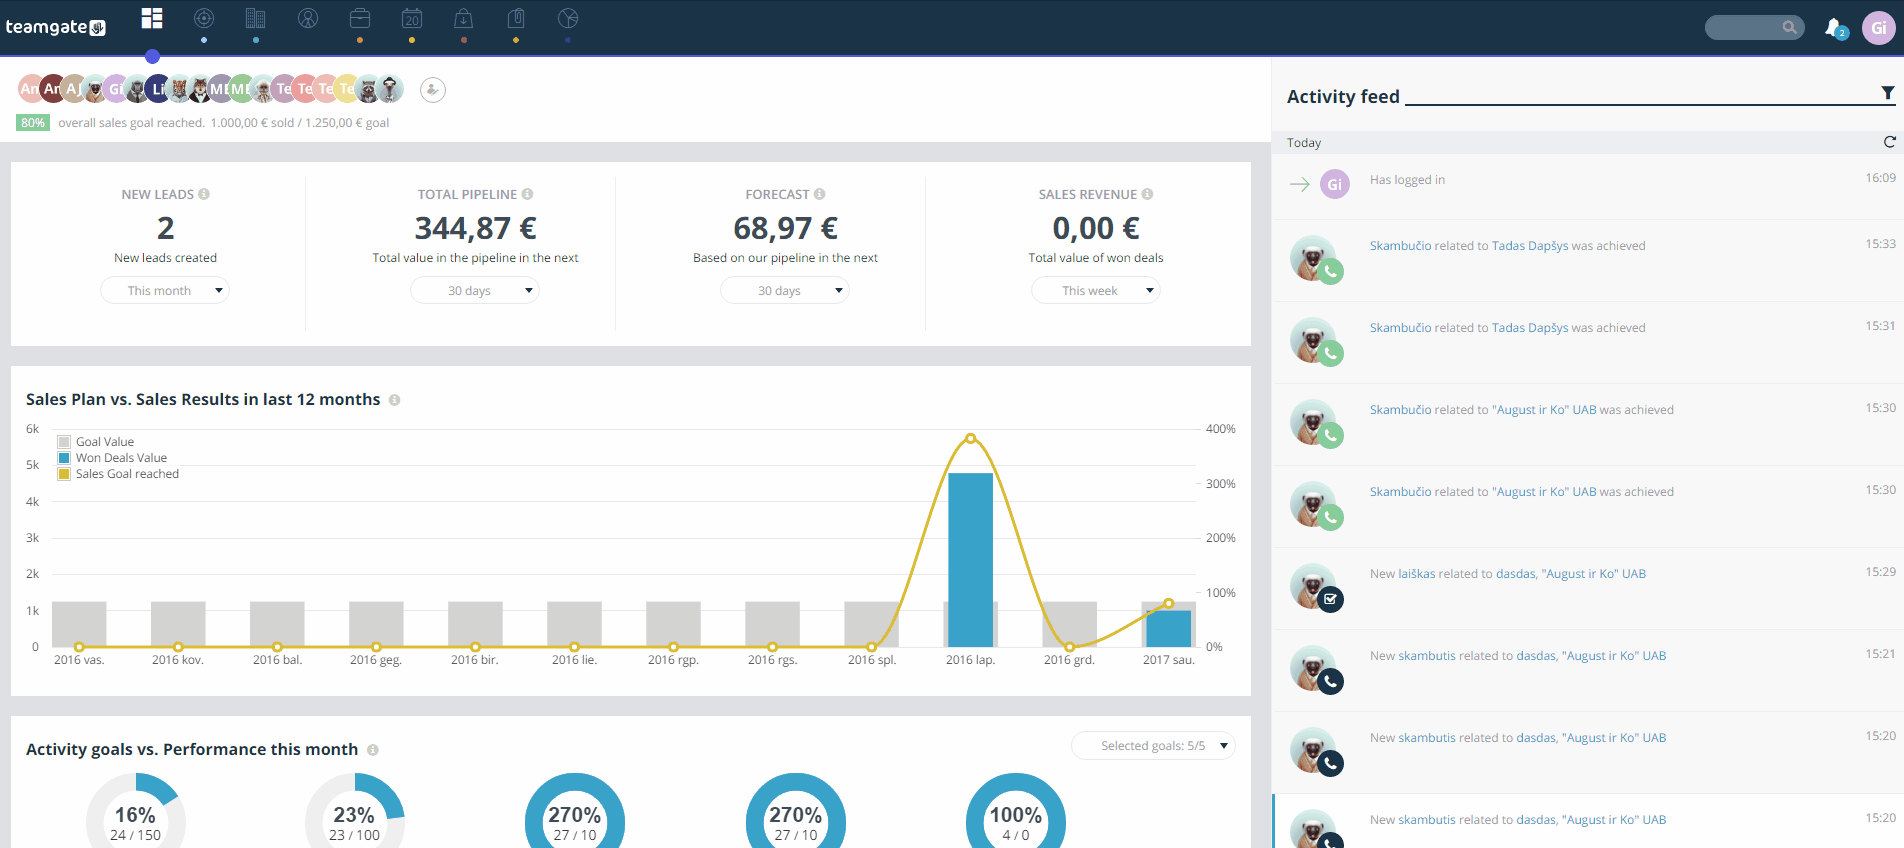This screenshot has width=1904, height=848.
Task: Open the Products shopping bag icon
Action: click(464, 18)
